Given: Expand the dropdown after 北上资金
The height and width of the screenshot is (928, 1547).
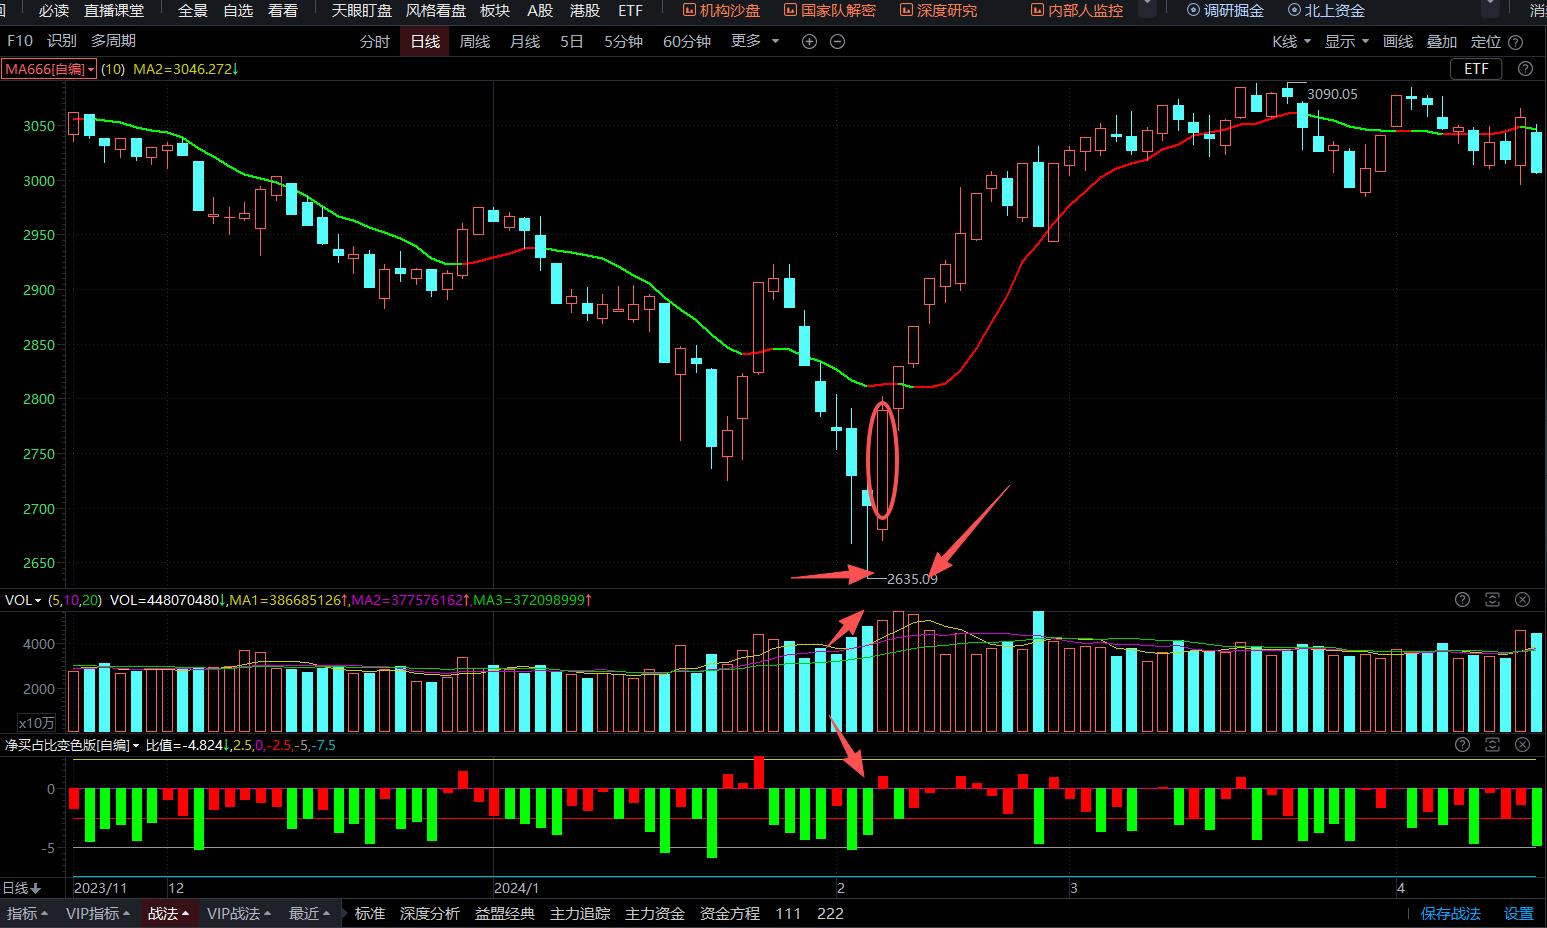Looking at the screenshot, I should (1490, 8).
